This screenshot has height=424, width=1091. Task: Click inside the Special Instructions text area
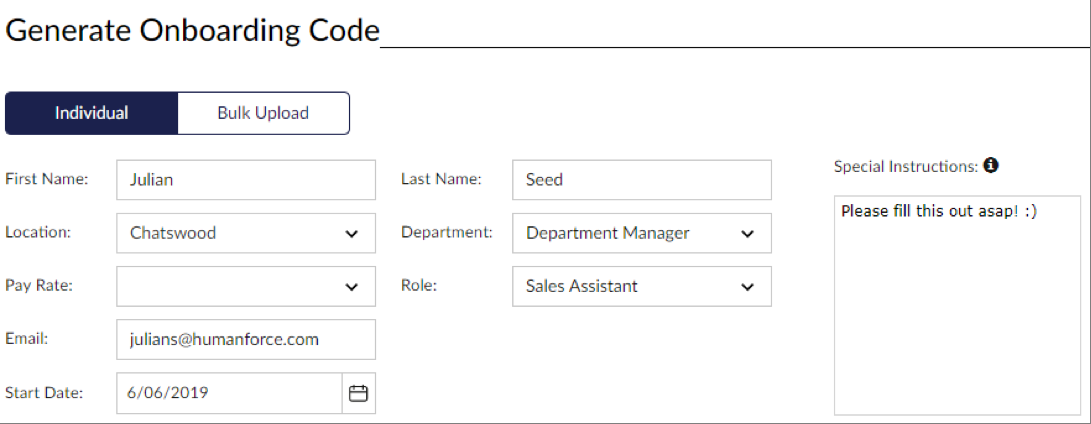click(957, 306)
